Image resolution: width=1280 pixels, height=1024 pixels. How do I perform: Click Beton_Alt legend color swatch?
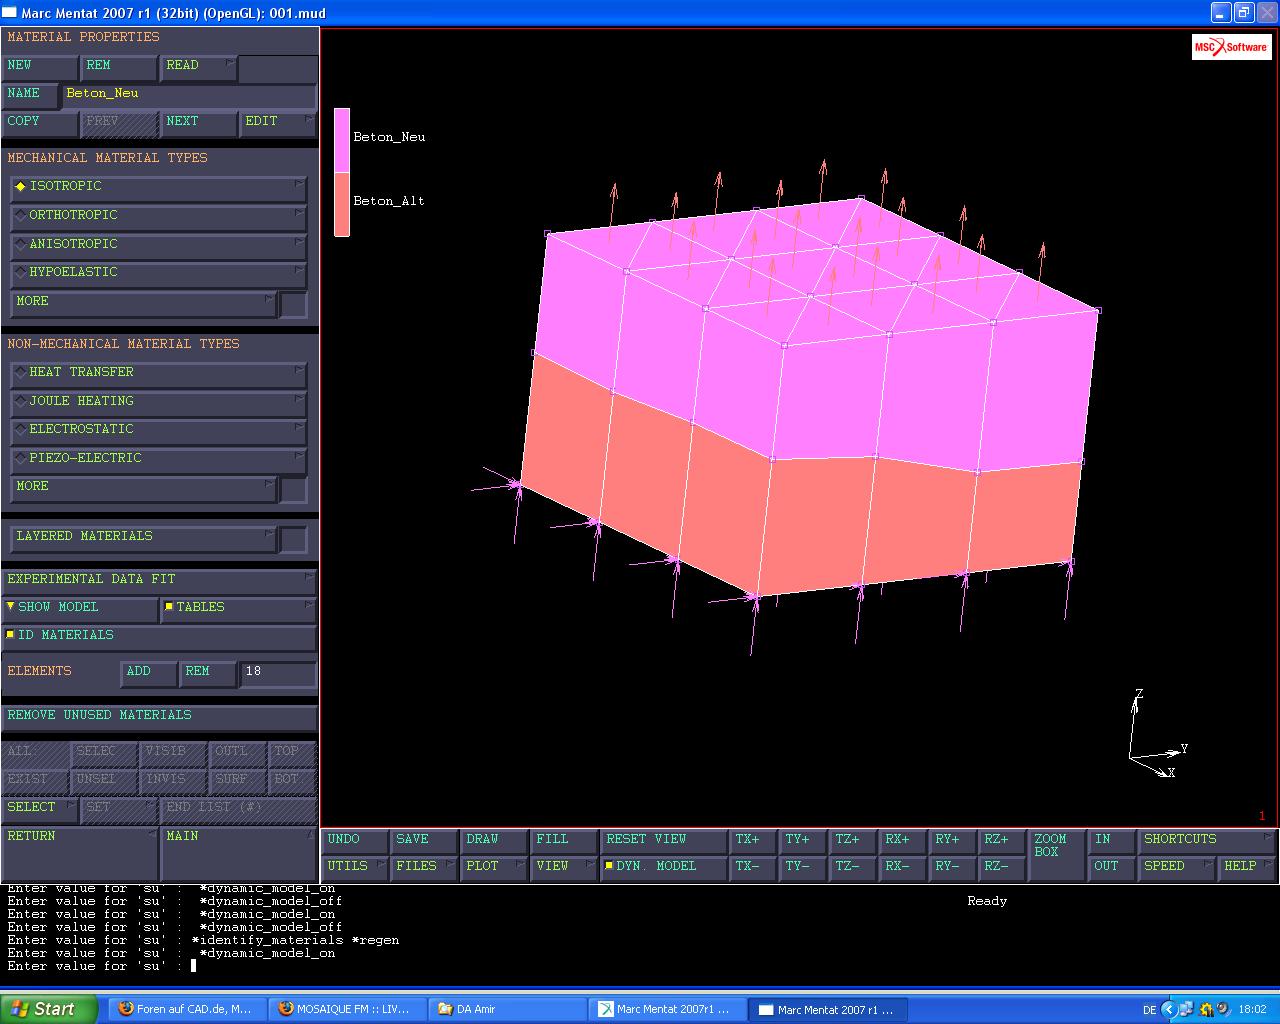pos(342,204)
